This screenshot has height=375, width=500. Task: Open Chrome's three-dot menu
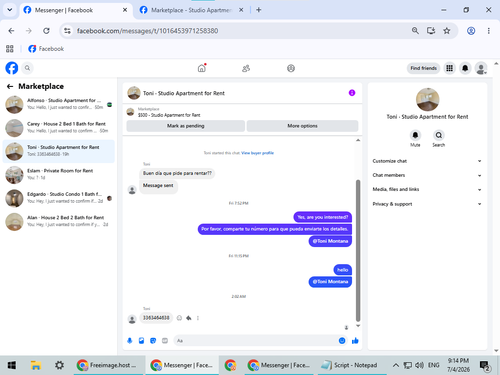click(489, 31)
